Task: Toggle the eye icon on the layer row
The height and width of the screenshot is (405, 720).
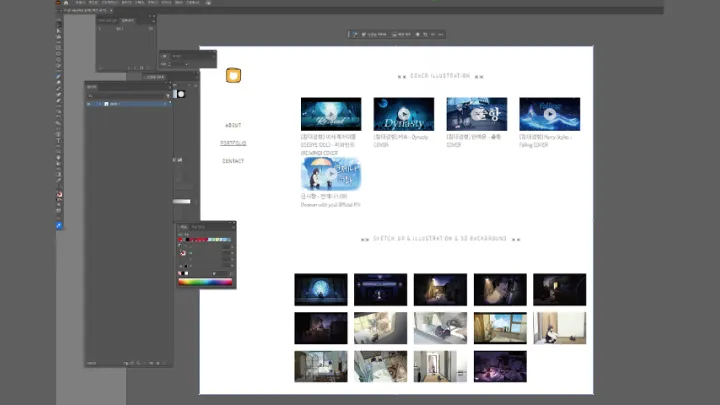Action: click(x=89, y=104)
